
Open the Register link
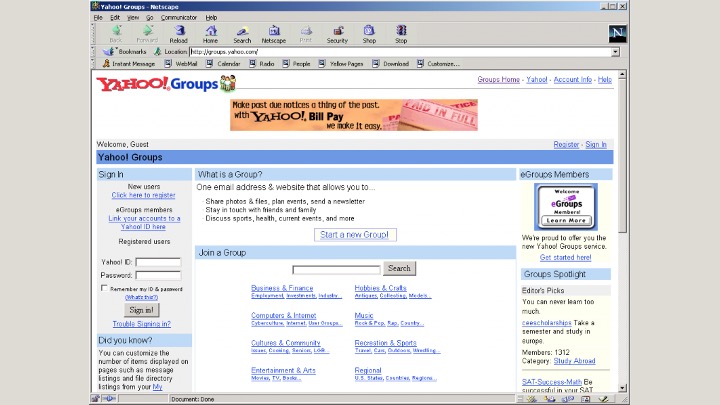tap(566, 145)
